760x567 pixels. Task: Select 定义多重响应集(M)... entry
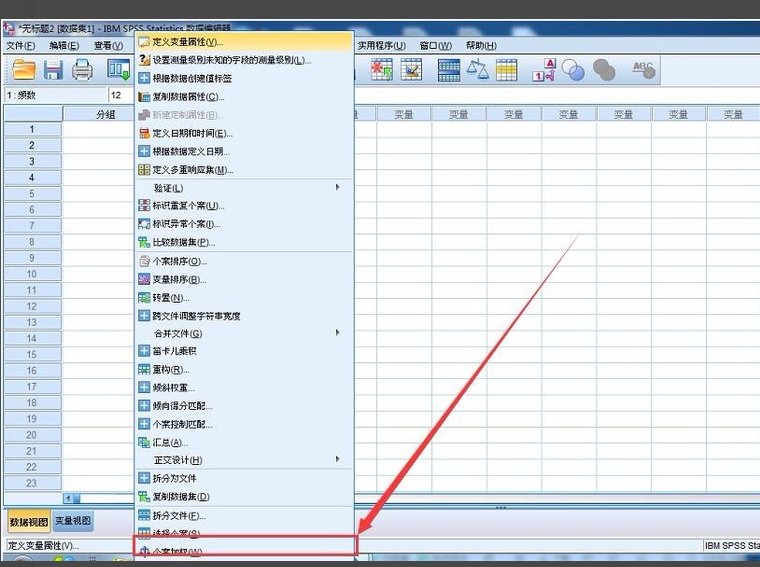(x=244, y=170)
